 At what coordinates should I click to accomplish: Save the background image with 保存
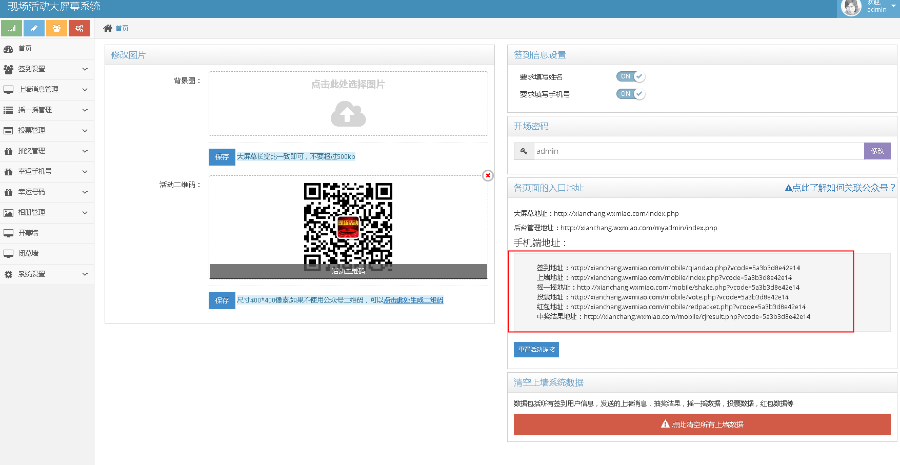coord(222,157)
